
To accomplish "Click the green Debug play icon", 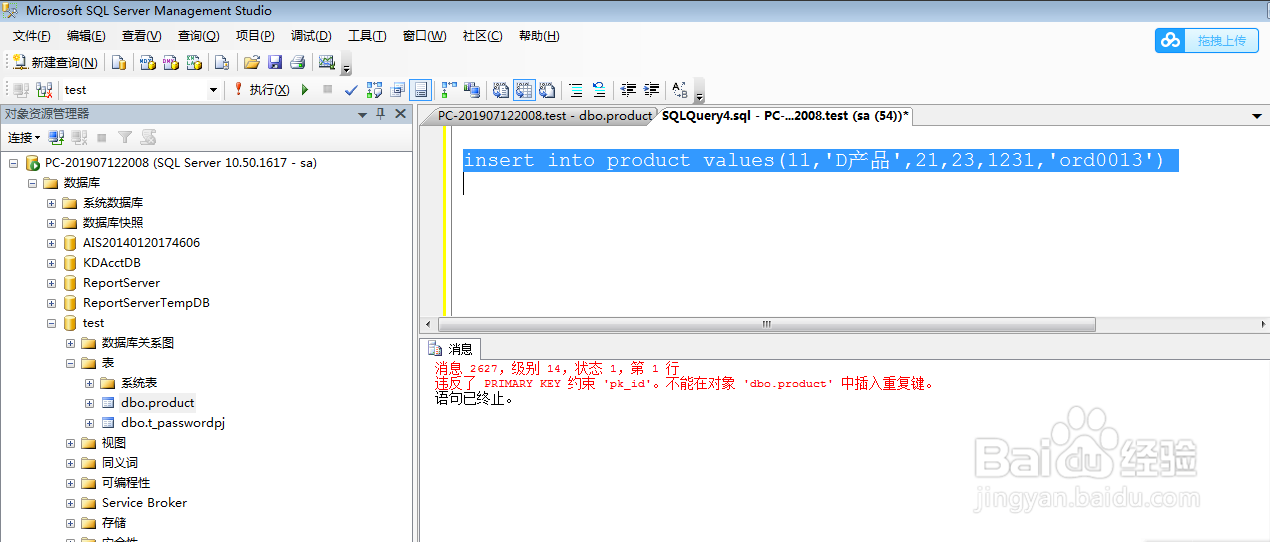I will pyautogui.click(x=305, y=90).
